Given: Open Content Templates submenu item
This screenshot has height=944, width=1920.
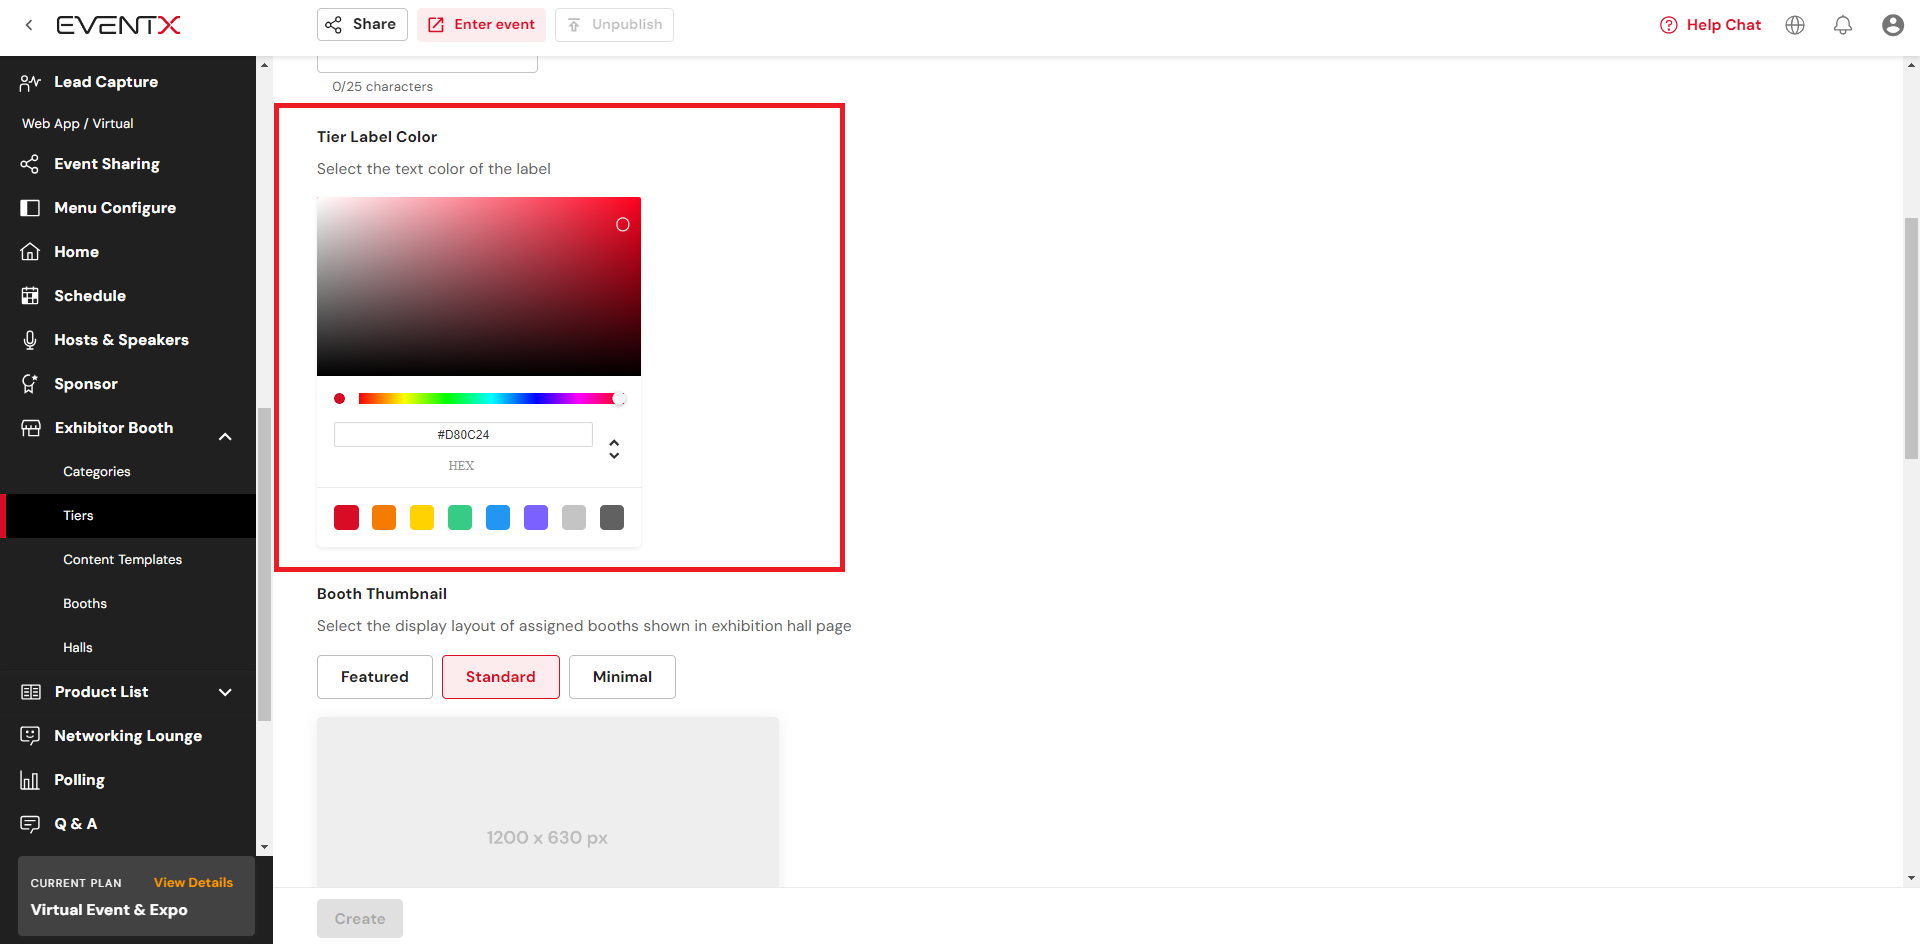Looking at the screenshot, I should tap(122, 560).
